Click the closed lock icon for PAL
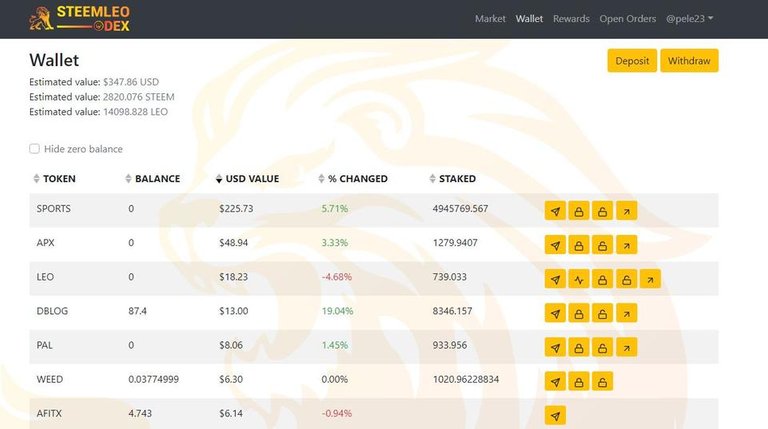This screenshot has width=768, height=429. [578, 348]
